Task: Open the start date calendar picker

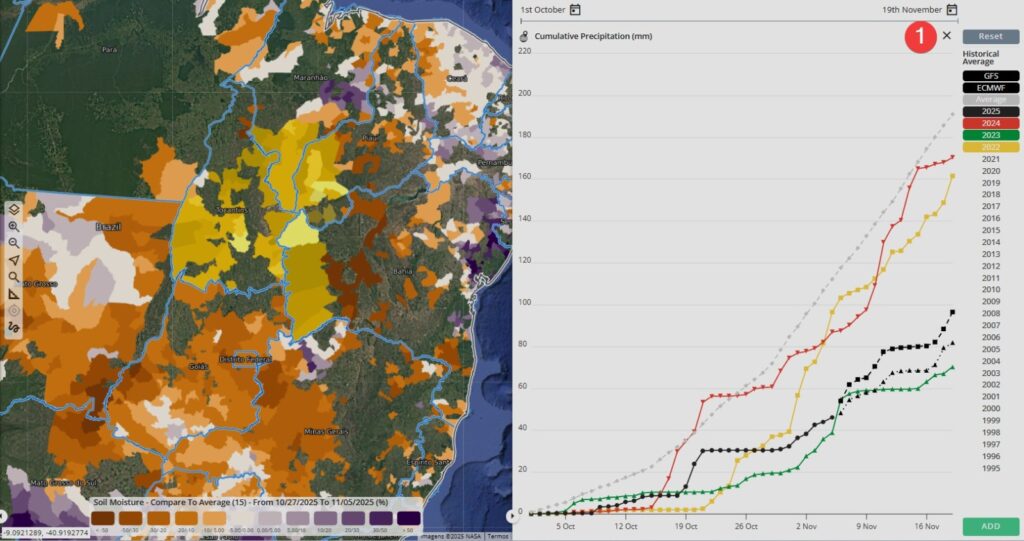Action: [x=575, y=10]
